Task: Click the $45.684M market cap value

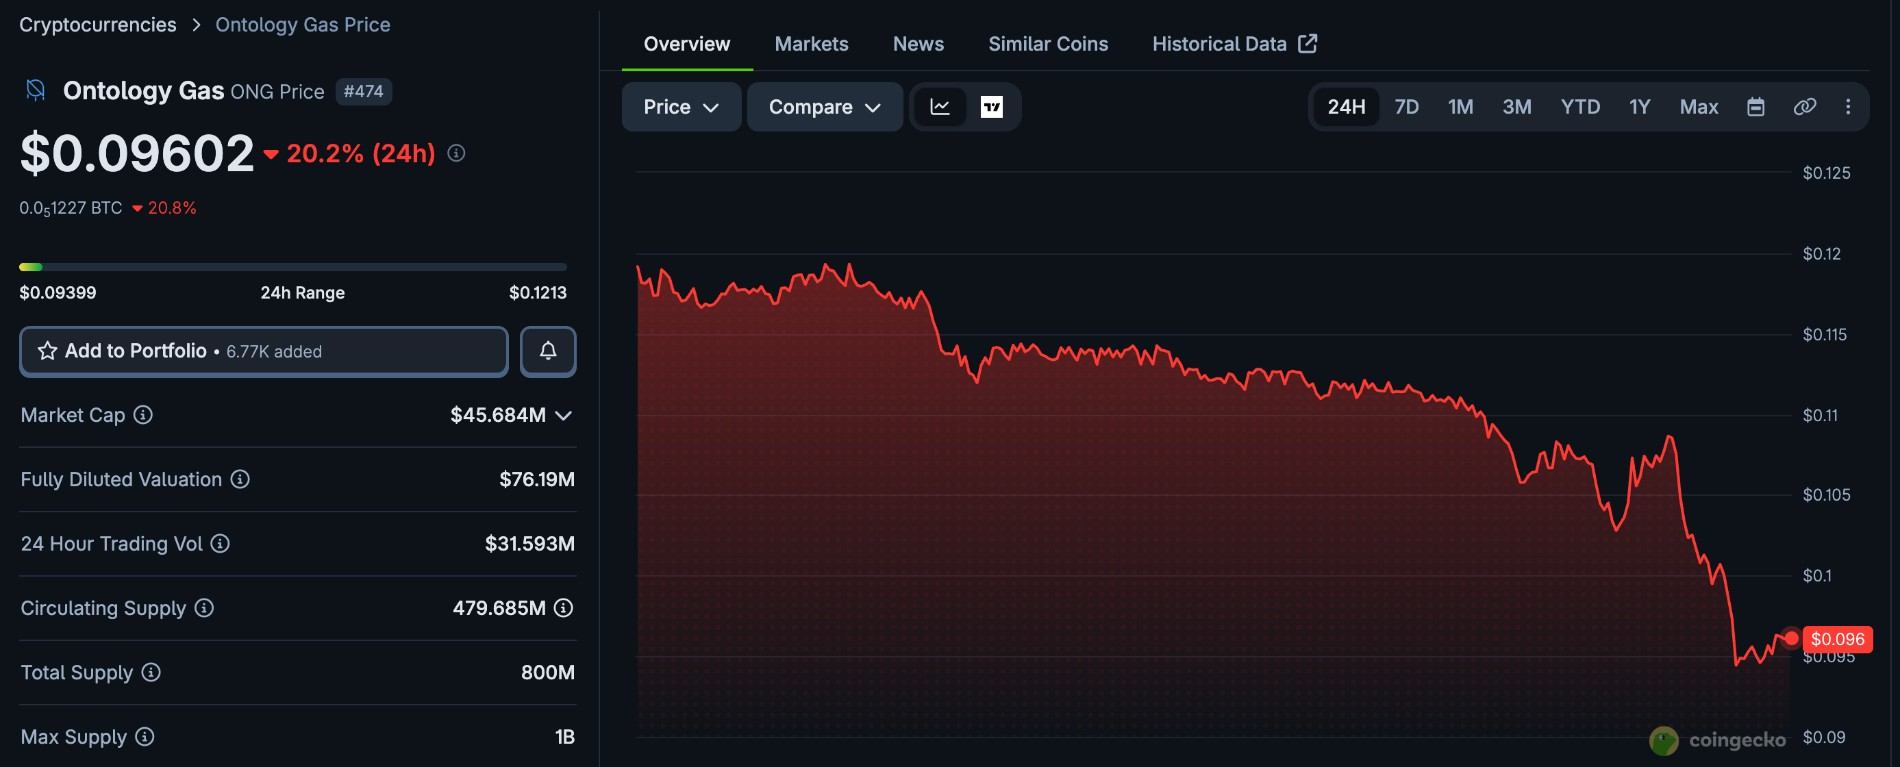Action: point(498,415)
